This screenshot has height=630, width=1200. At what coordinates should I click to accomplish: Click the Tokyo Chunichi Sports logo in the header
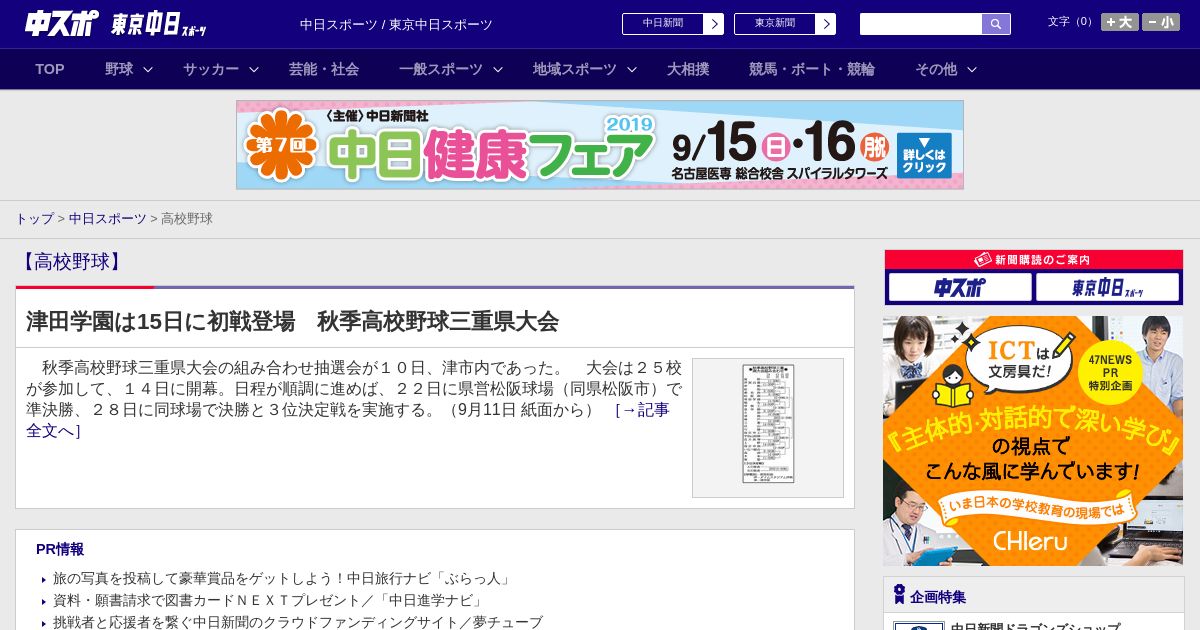[x=159, y=24]
